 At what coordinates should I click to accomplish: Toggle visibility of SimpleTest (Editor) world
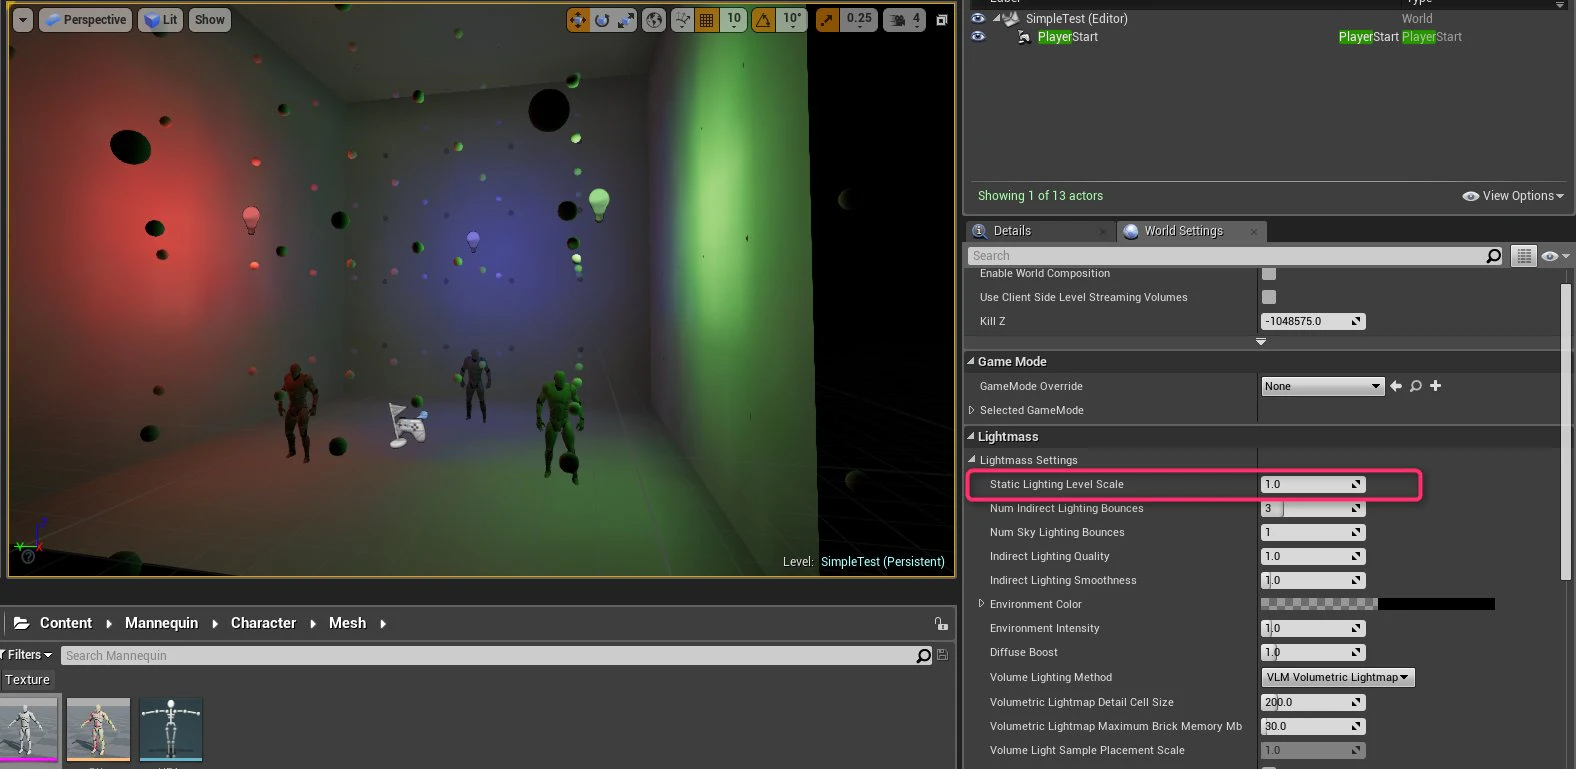click(978, 18)
